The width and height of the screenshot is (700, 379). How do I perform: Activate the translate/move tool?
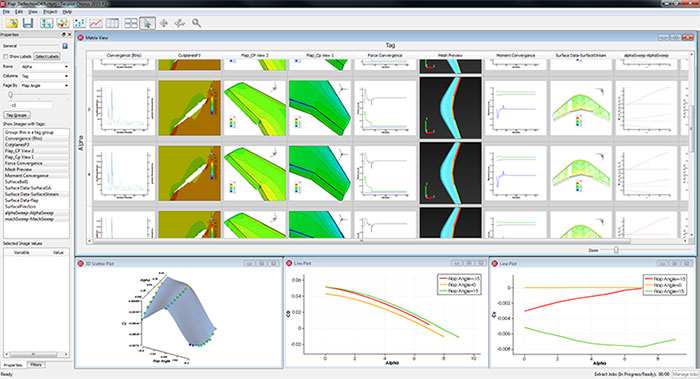164,23
